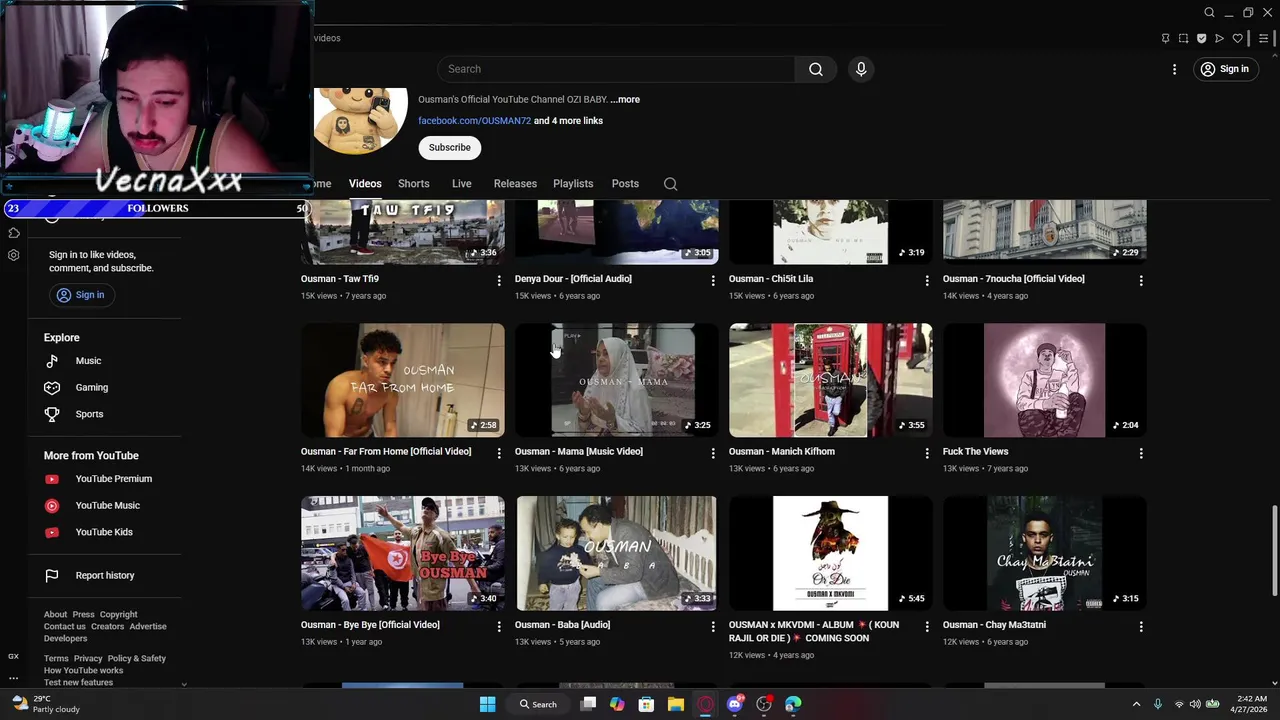Click Sign in at top right
Screen dimensions: 1280x720
pos(1225,69)
